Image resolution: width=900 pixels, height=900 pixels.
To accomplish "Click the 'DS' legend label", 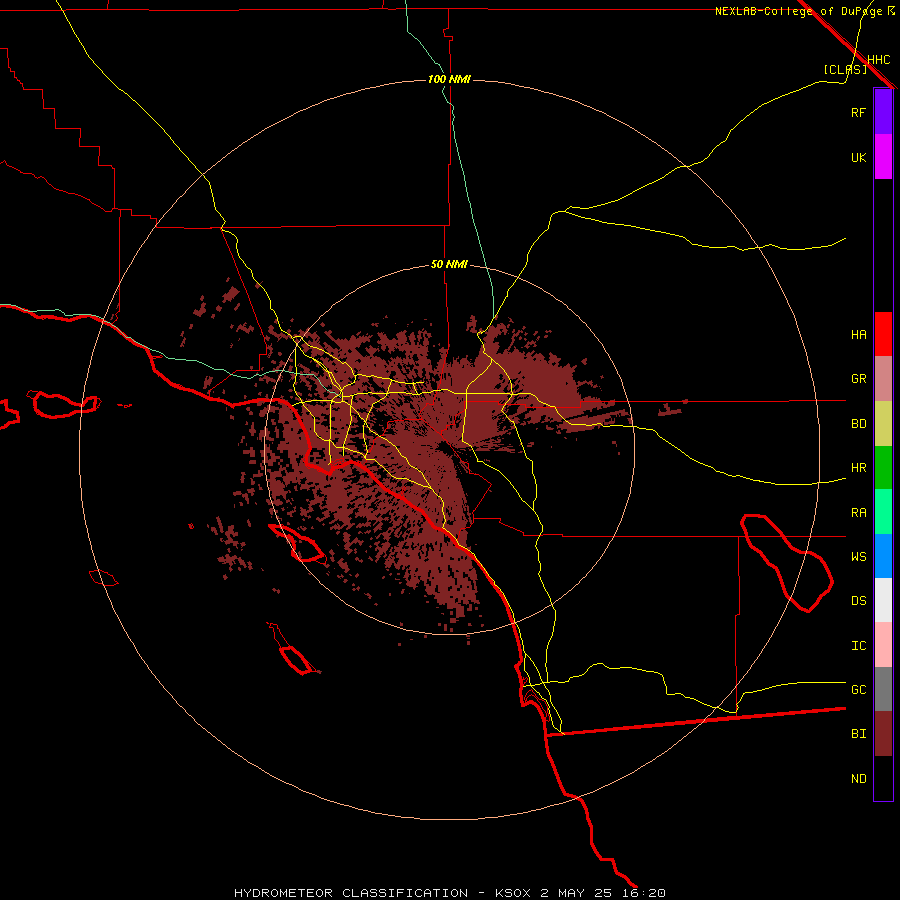I will (858, 601).
